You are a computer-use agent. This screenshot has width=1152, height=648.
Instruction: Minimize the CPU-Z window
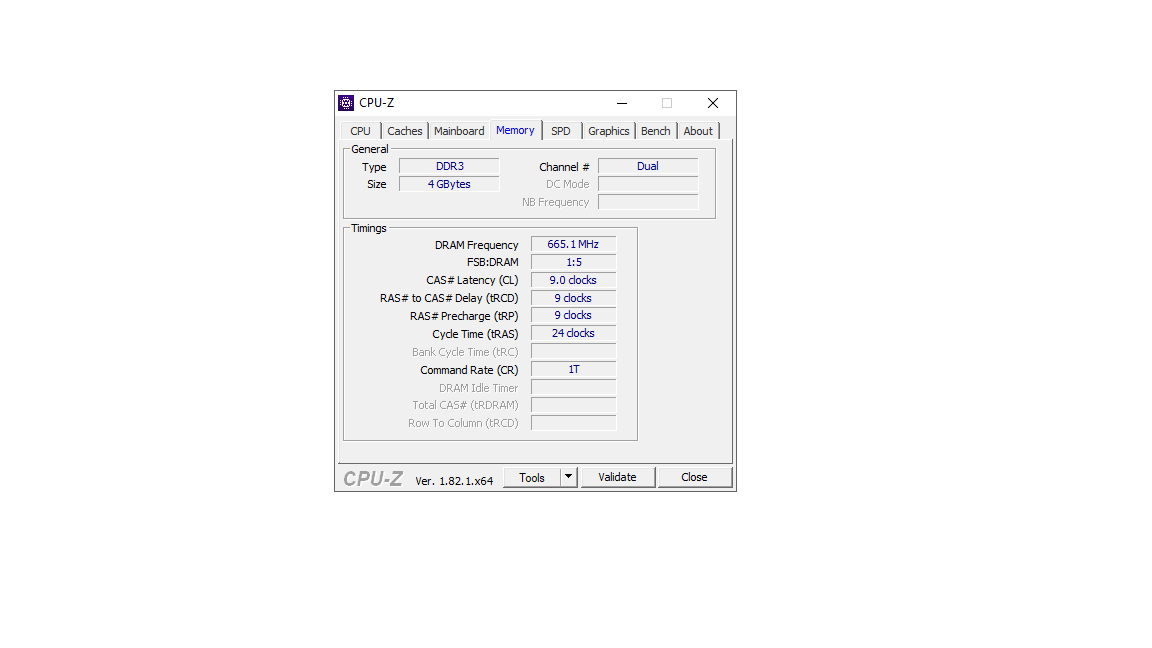click(622, 103)
